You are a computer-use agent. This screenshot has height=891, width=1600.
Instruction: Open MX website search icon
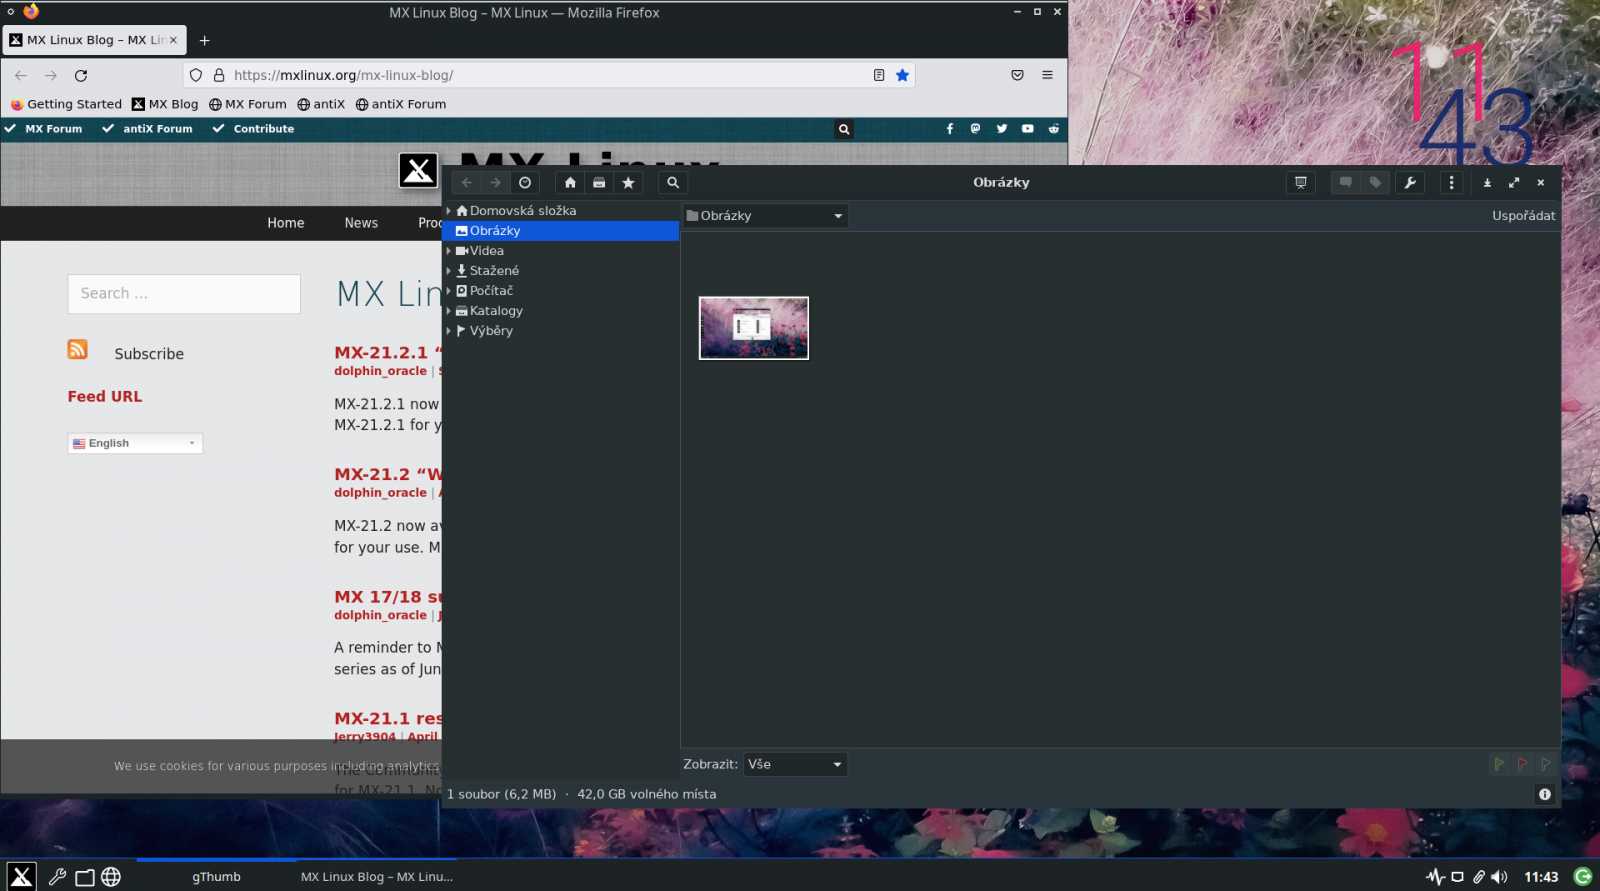click(x=844, y=129)
